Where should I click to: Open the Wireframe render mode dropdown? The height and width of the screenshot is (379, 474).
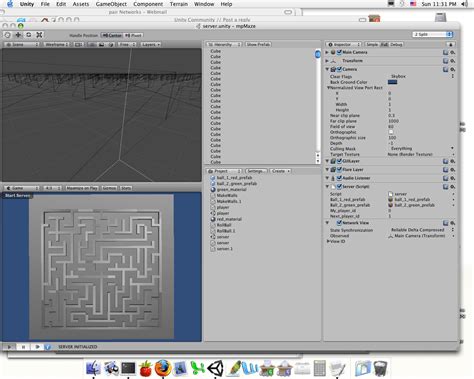pyautogui.click(x=57, y=44)
